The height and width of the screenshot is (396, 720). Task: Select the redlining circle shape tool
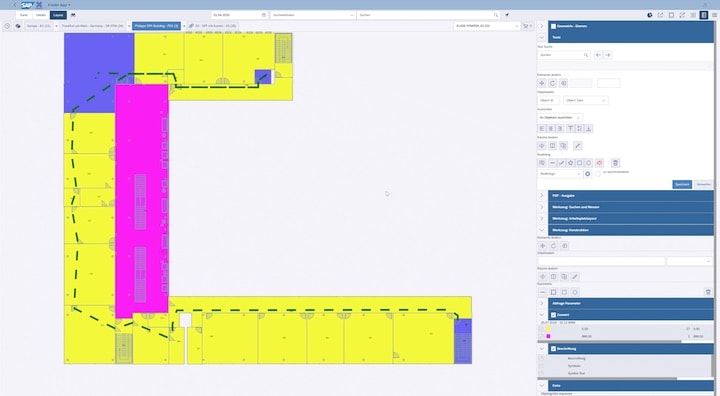(x=588, y=163)
